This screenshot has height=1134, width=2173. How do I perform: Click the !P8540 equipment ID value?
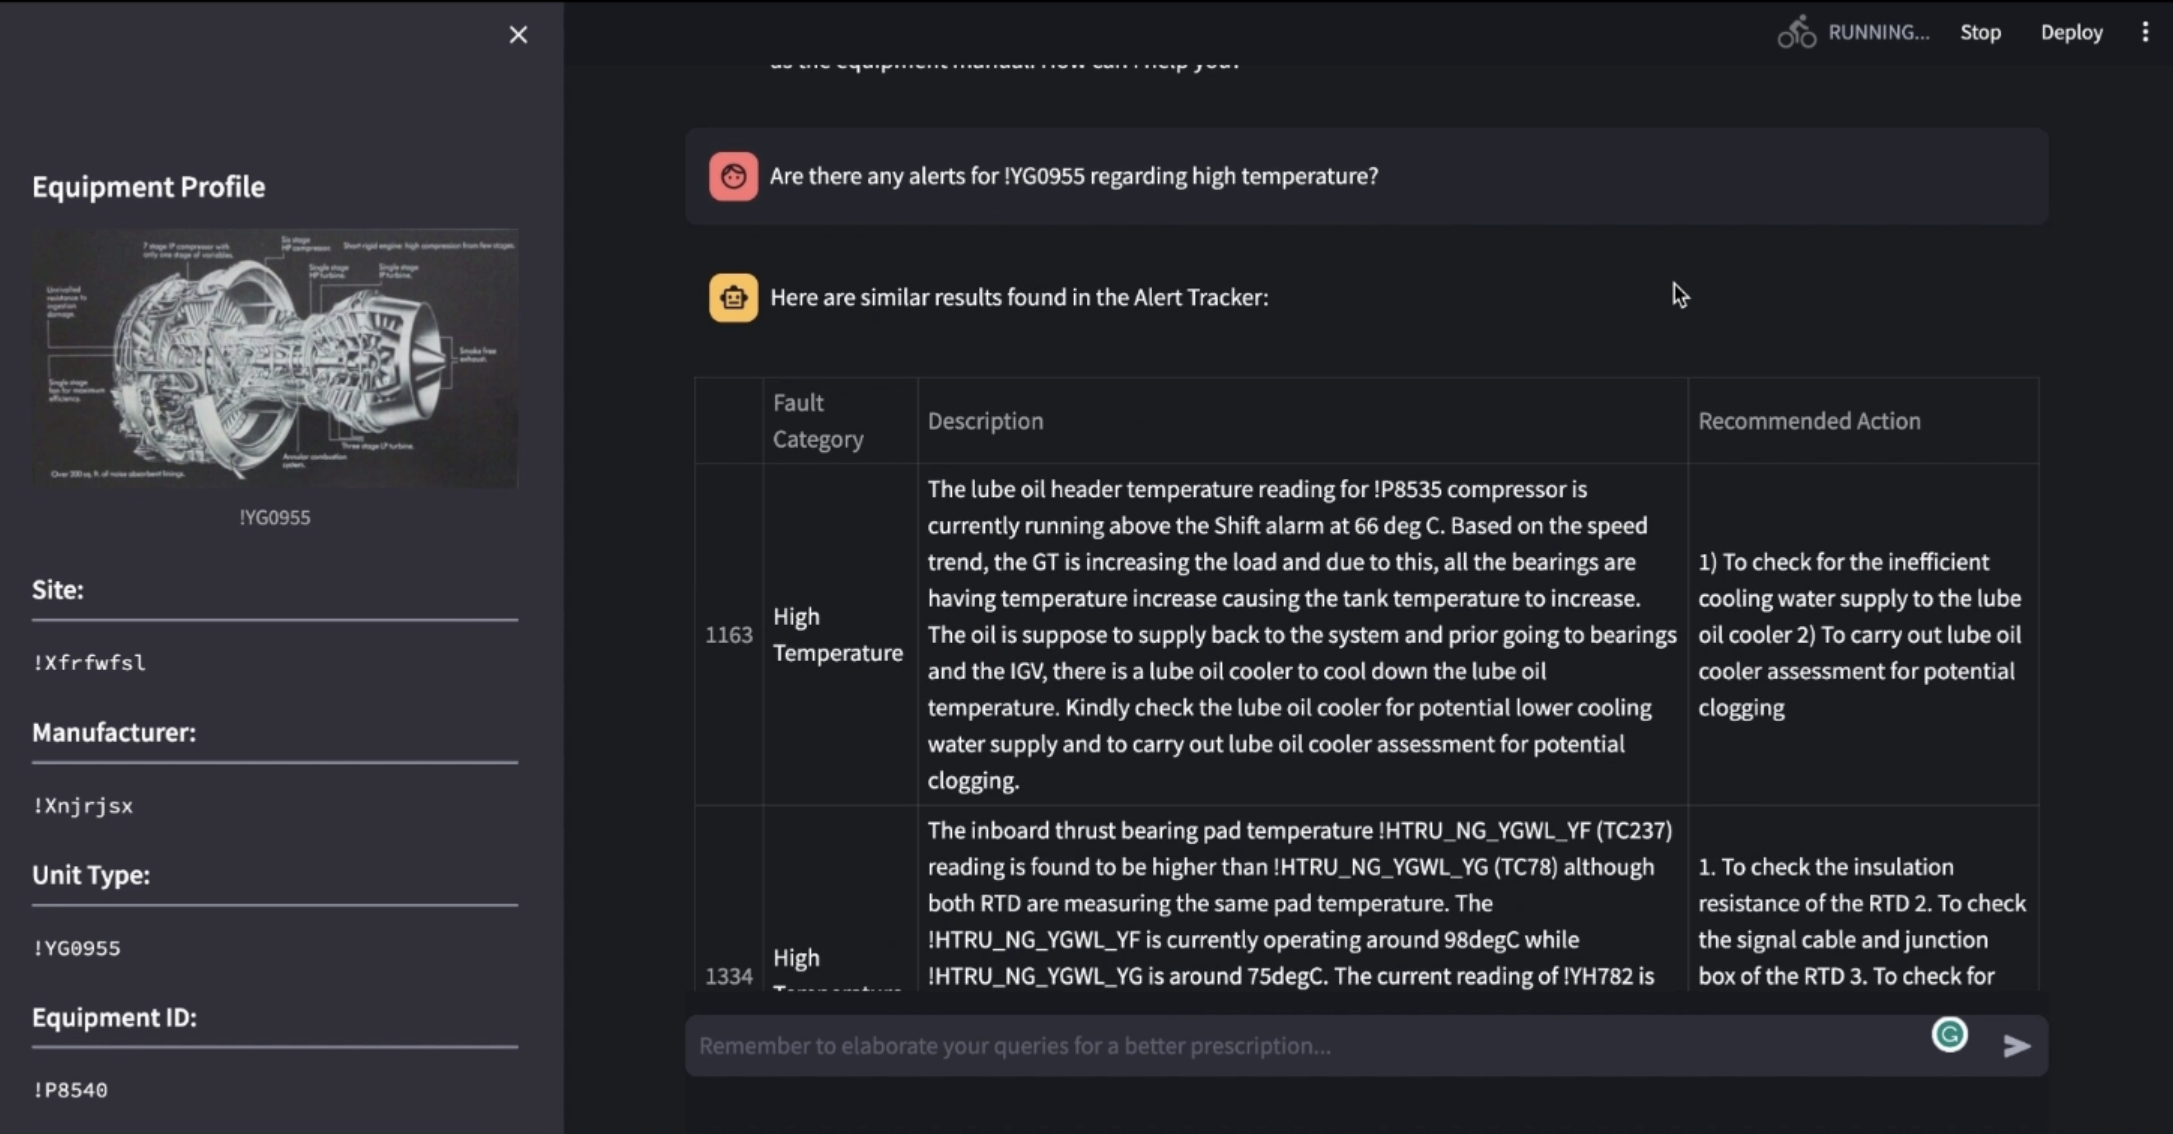(70, 1090)
